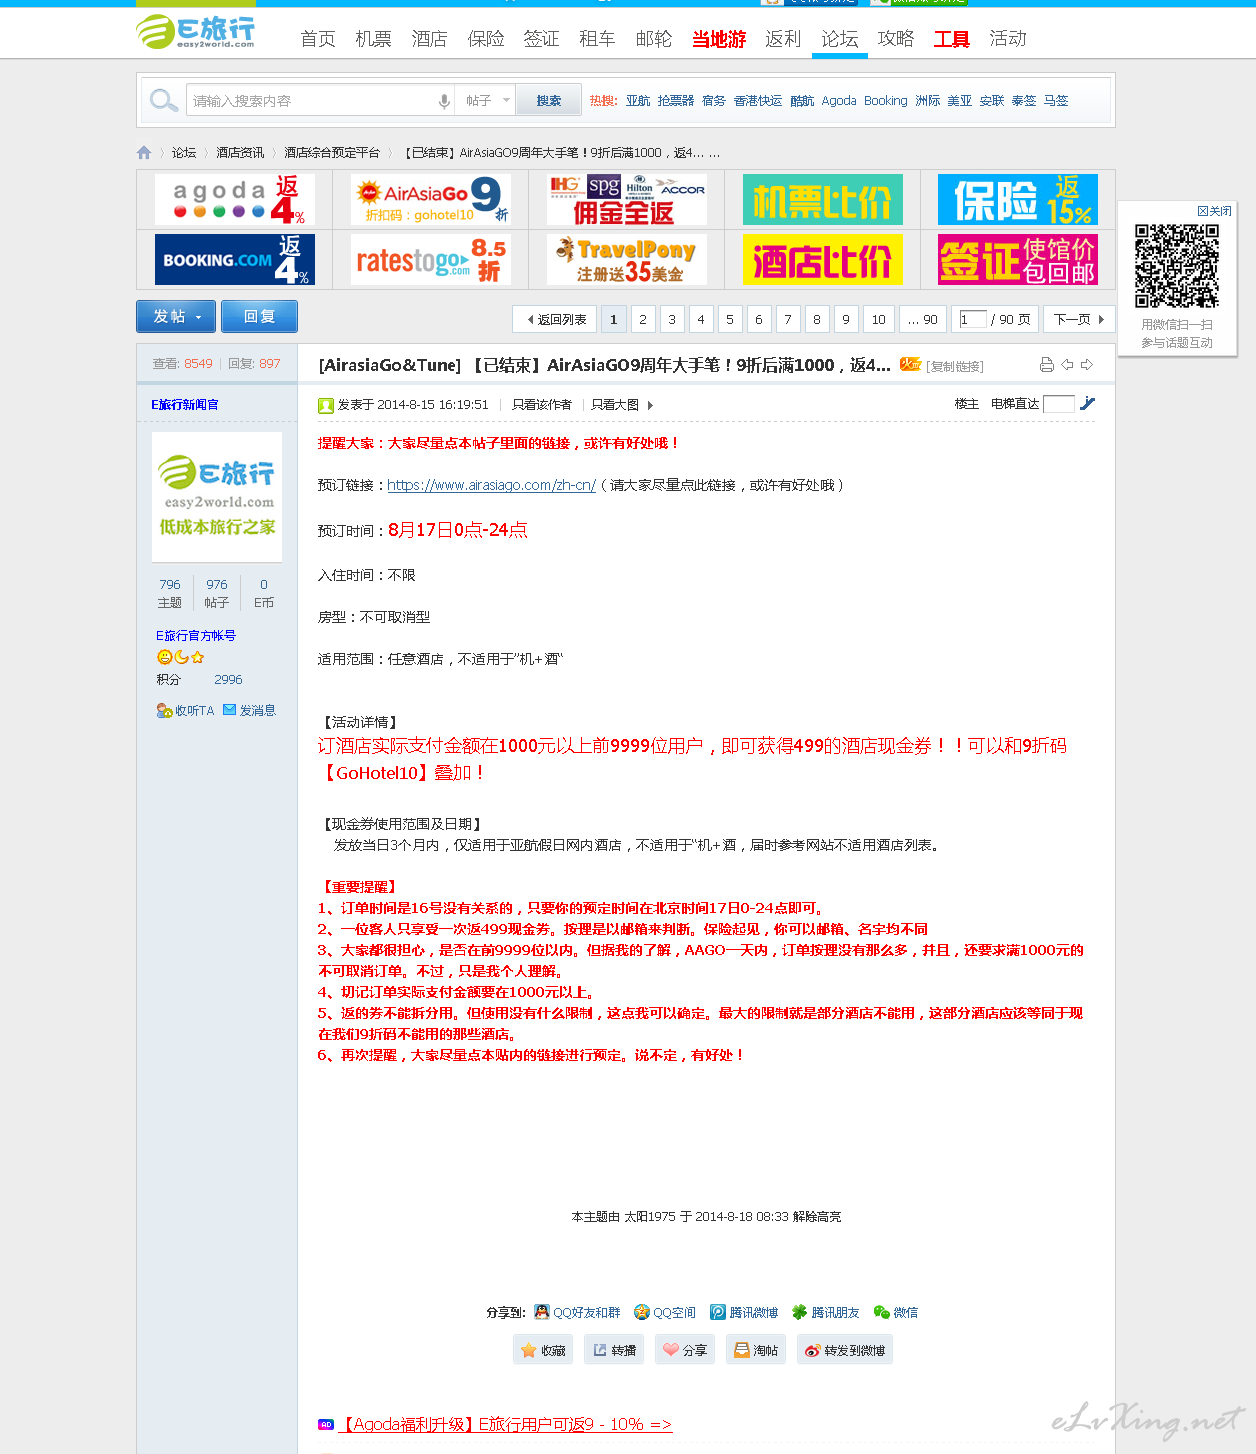Click the search text input field
Viewport: 1256px width, 1454px height.
click(x=312, y=101)
